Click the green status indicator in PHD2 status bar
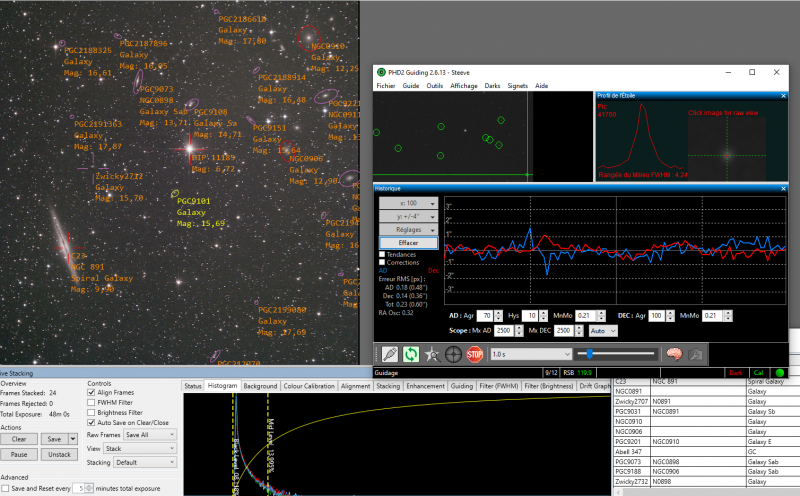Image resolution: width=800 pixels, height=496 pixels. pos(780,373)
